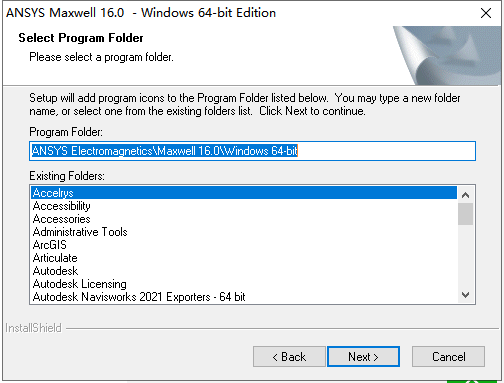Cancel the installation
Image resolution: width=504 pixels, height=383 pixels.
click(x=448, y=356)
